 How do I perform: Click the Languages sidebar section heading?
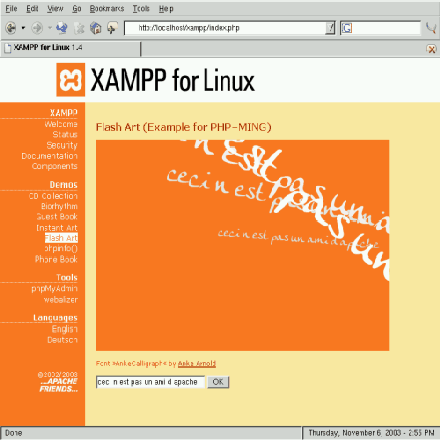tap(55, 318)
